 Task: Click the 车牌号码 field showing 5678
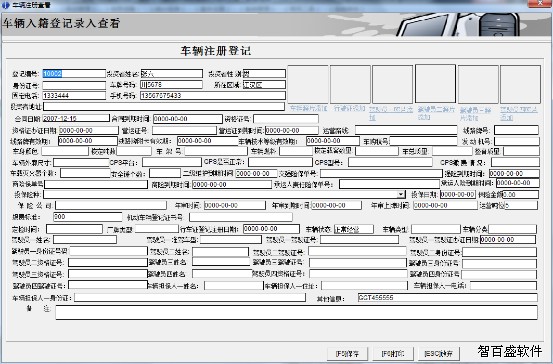coord(171,85)
